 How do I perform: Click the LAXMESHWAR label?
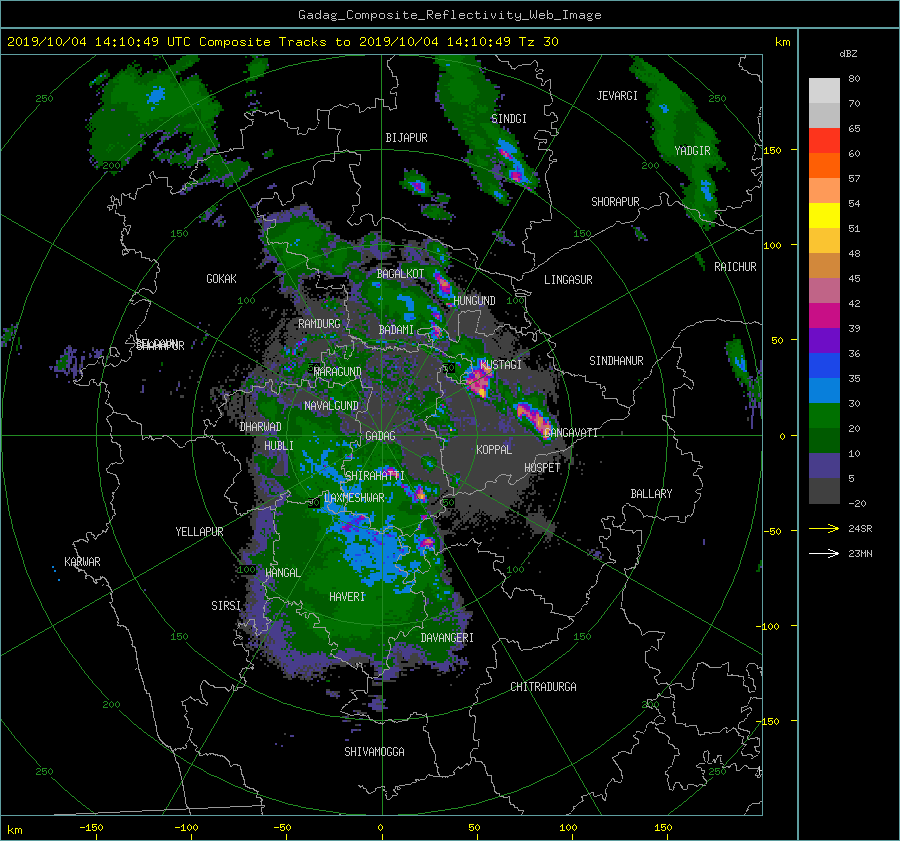[x=354, y=498]
